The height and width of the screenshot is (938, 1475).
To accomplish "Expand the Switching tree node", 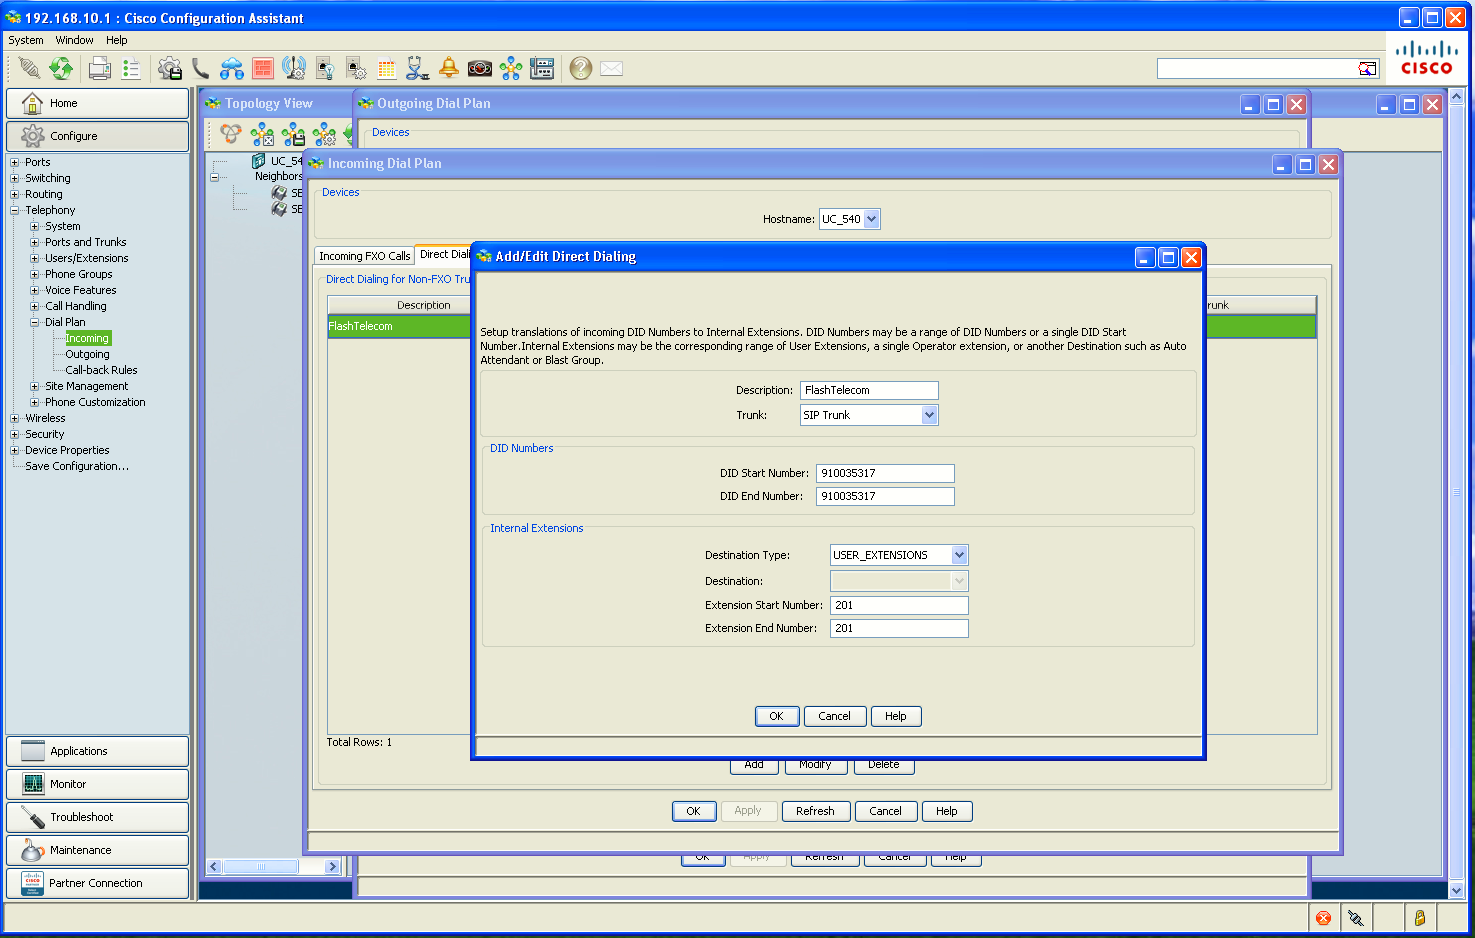I will [15, 178].
